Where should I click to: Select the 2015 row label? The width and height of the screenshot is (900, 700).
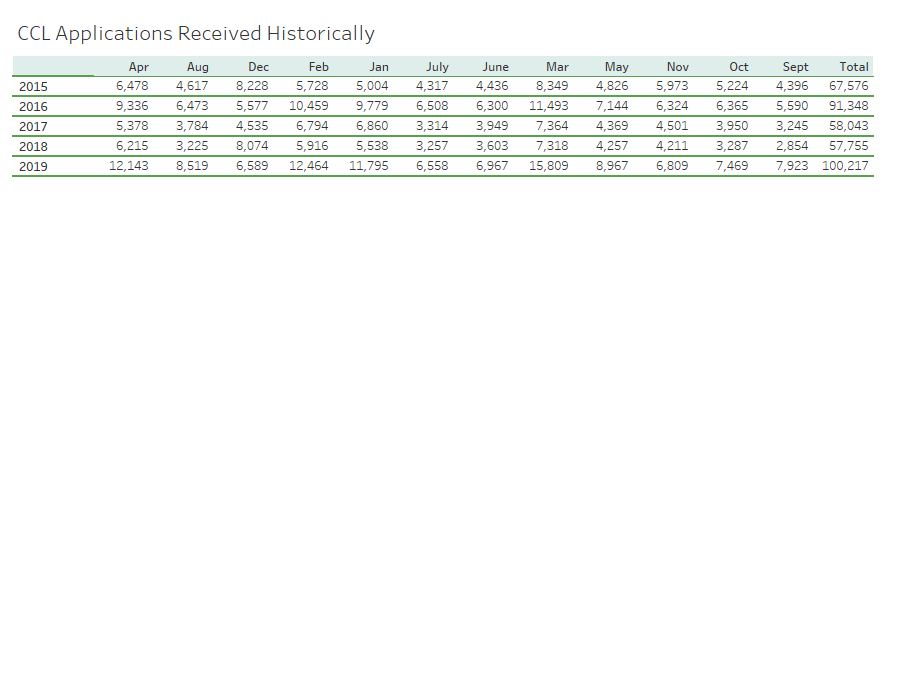[33, 86]
